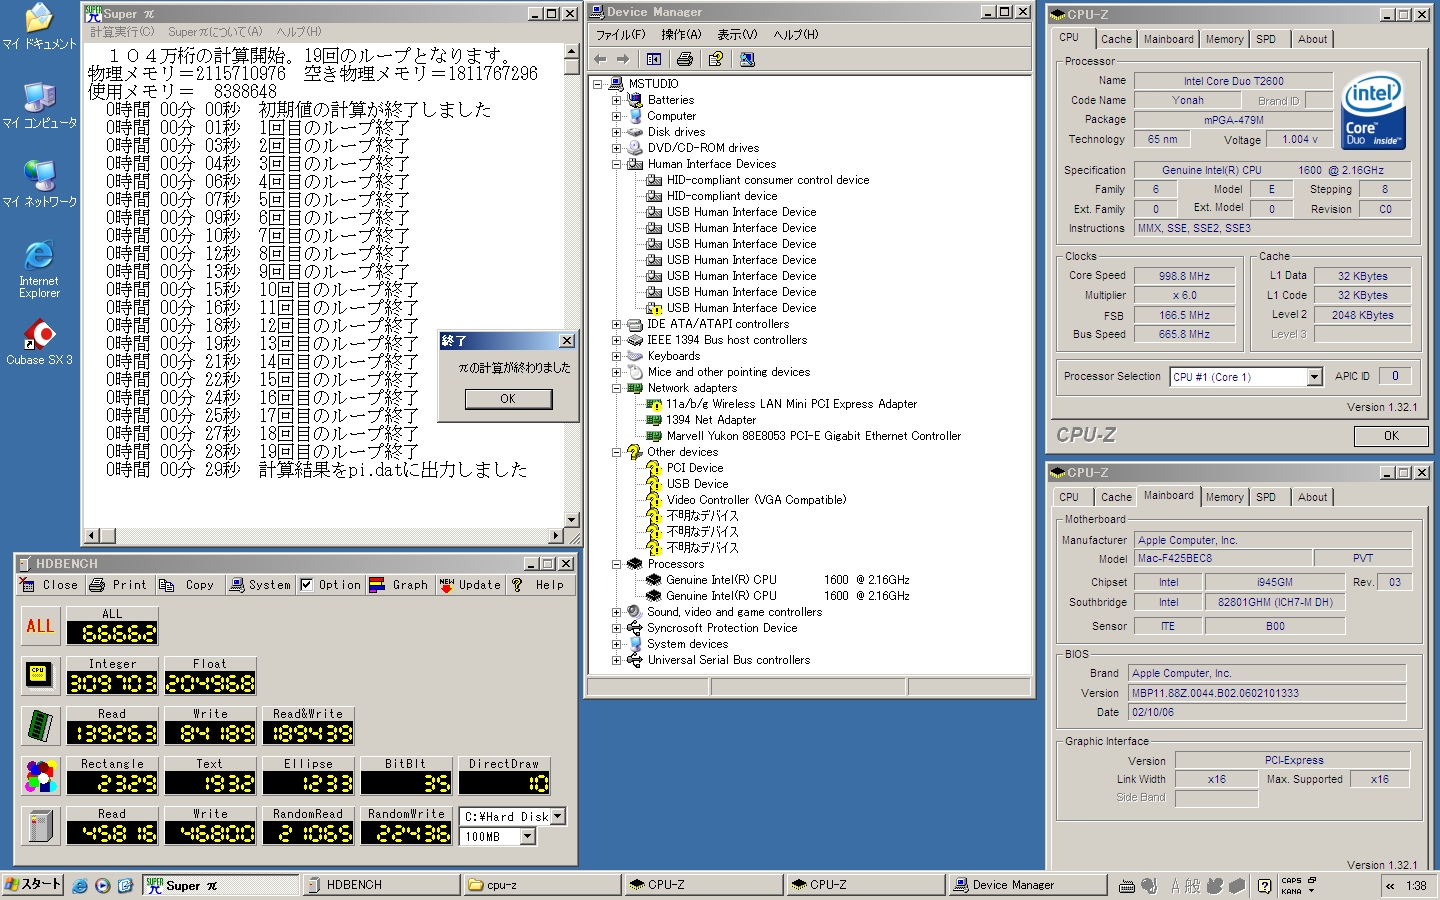Toggle the Option checkbox in HDBENCH toolbar
Screen dimensions: 1440x900
click(307, 585)
